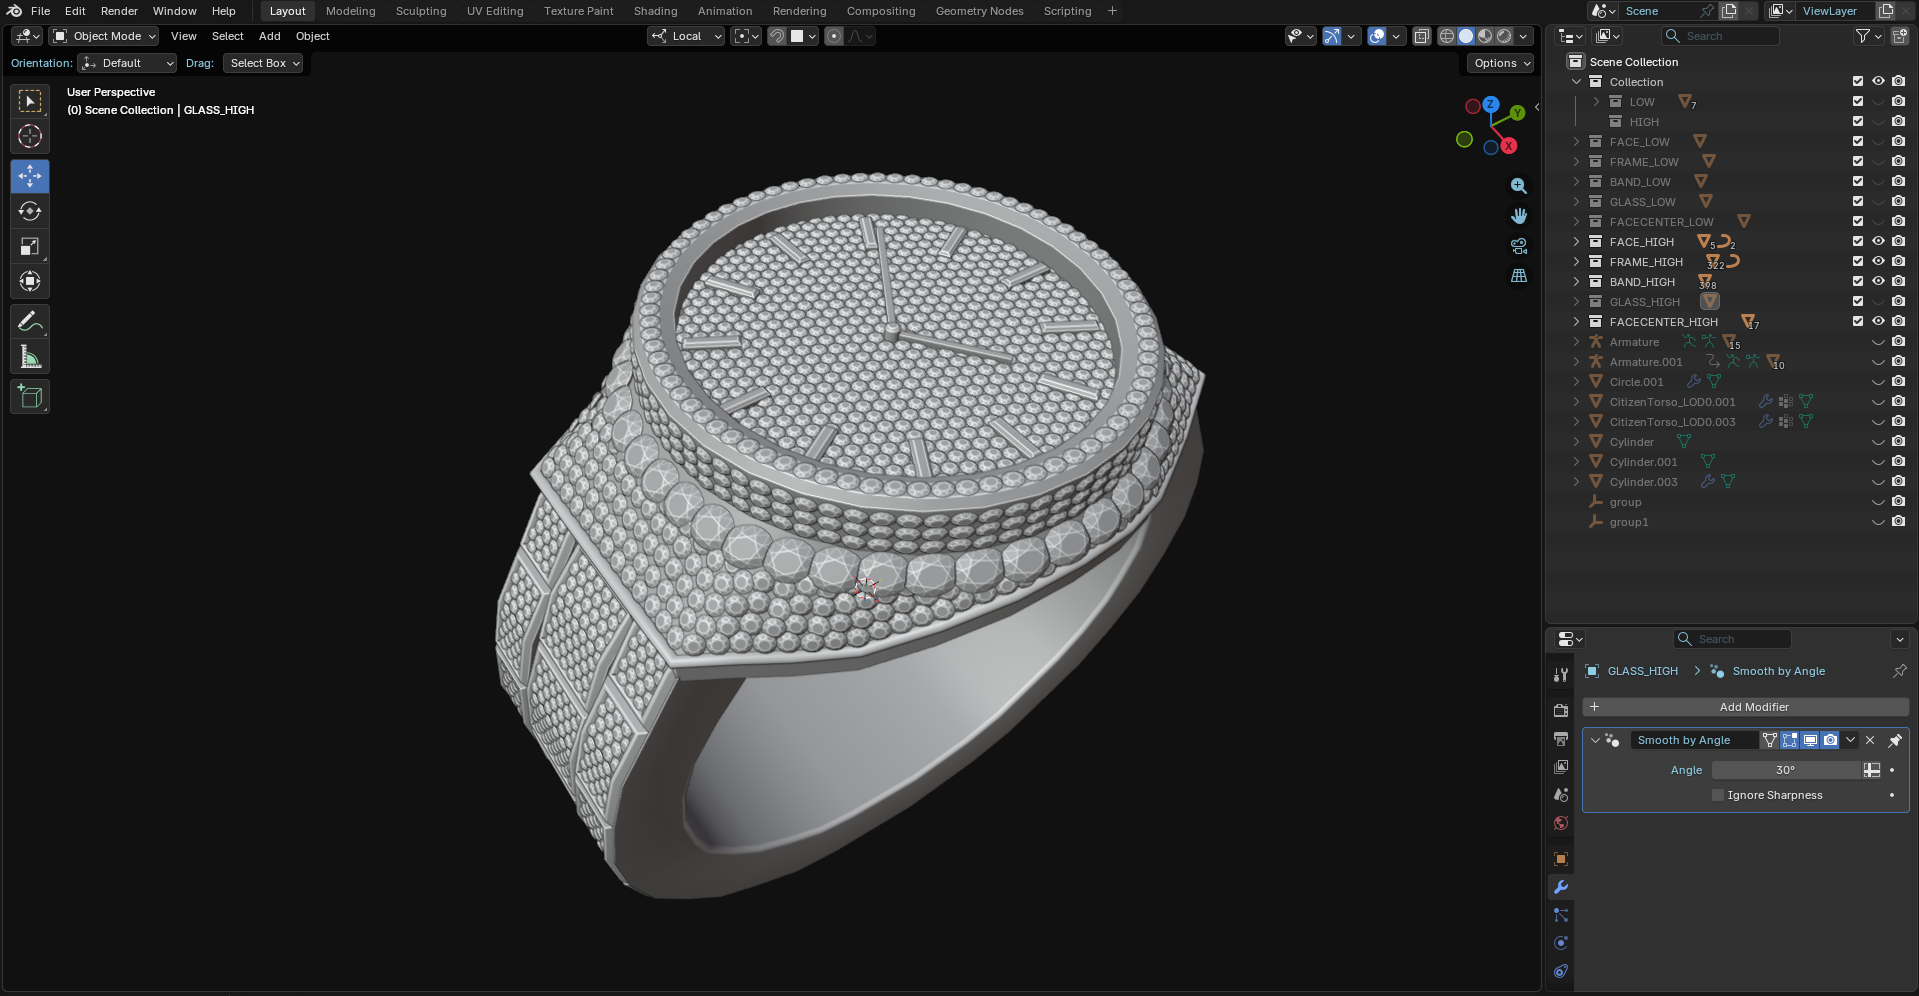The width and height of the screenshot is (1919, 996).
Task: Select the Cursor tool in the toolbar
Action: tap(30, 136)
